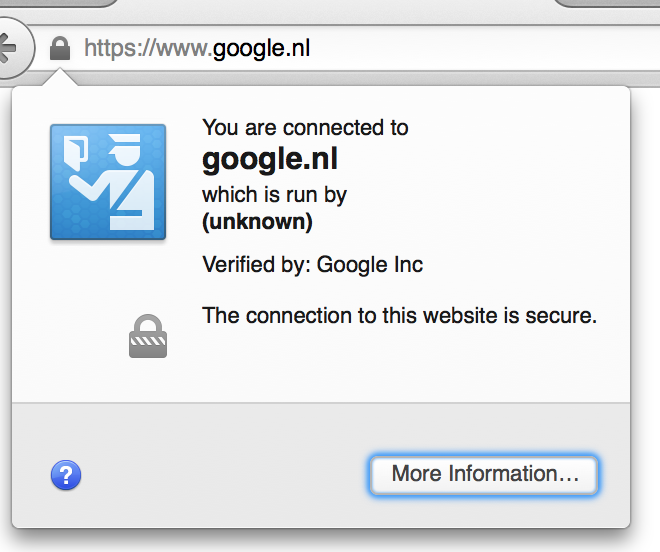Click the "https://" prefix in the URL
The width and height of the screenshot is (660, 552).
[120, 48]
